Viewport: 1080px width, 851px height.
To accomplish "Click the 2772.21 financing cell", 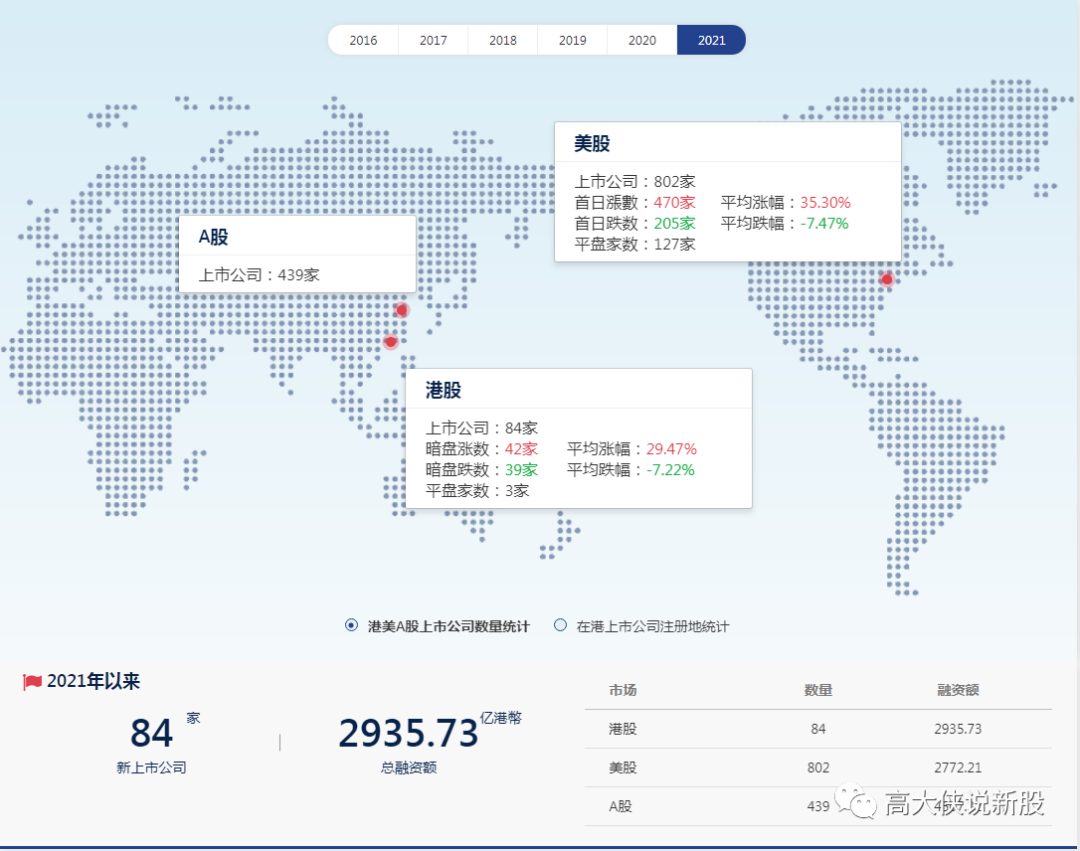I will pos(958,767).
